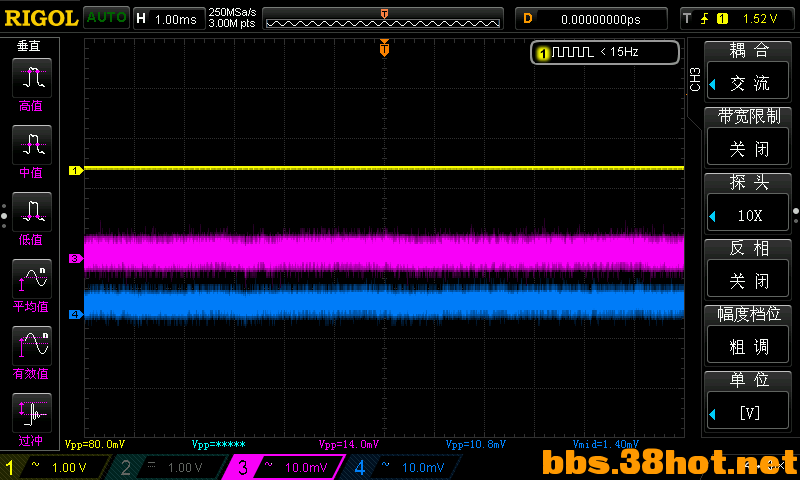
Task: Click the channel 4 blue ground marker
Action: click(x=76, y=314)
